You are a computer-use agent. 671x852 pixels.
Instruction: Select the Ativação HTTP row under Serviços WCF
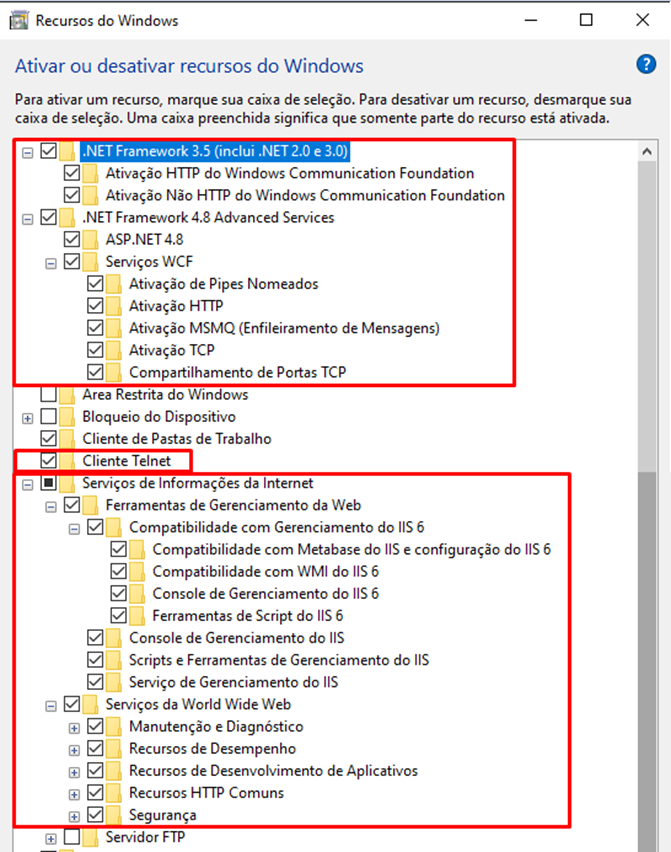(x=175, y=306)
